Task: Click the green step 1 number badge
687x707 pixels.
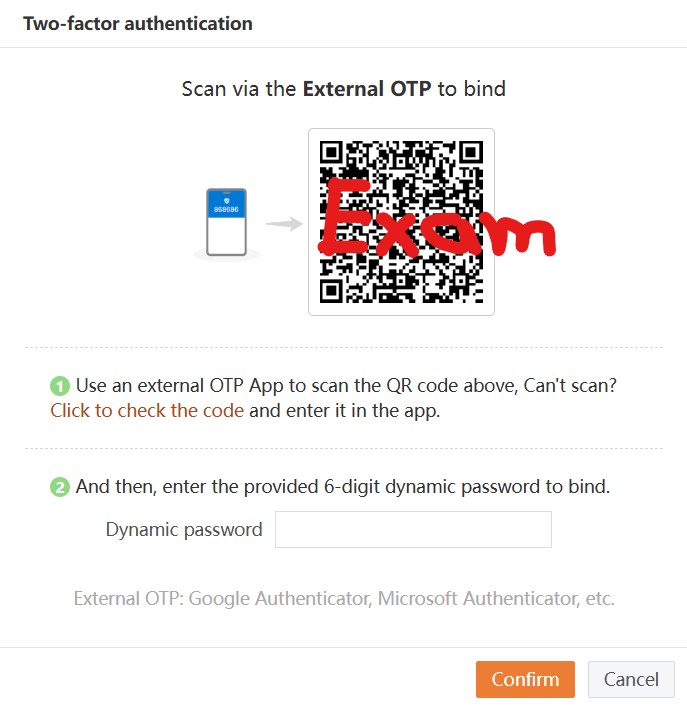Action: click(x=60, y=386)
